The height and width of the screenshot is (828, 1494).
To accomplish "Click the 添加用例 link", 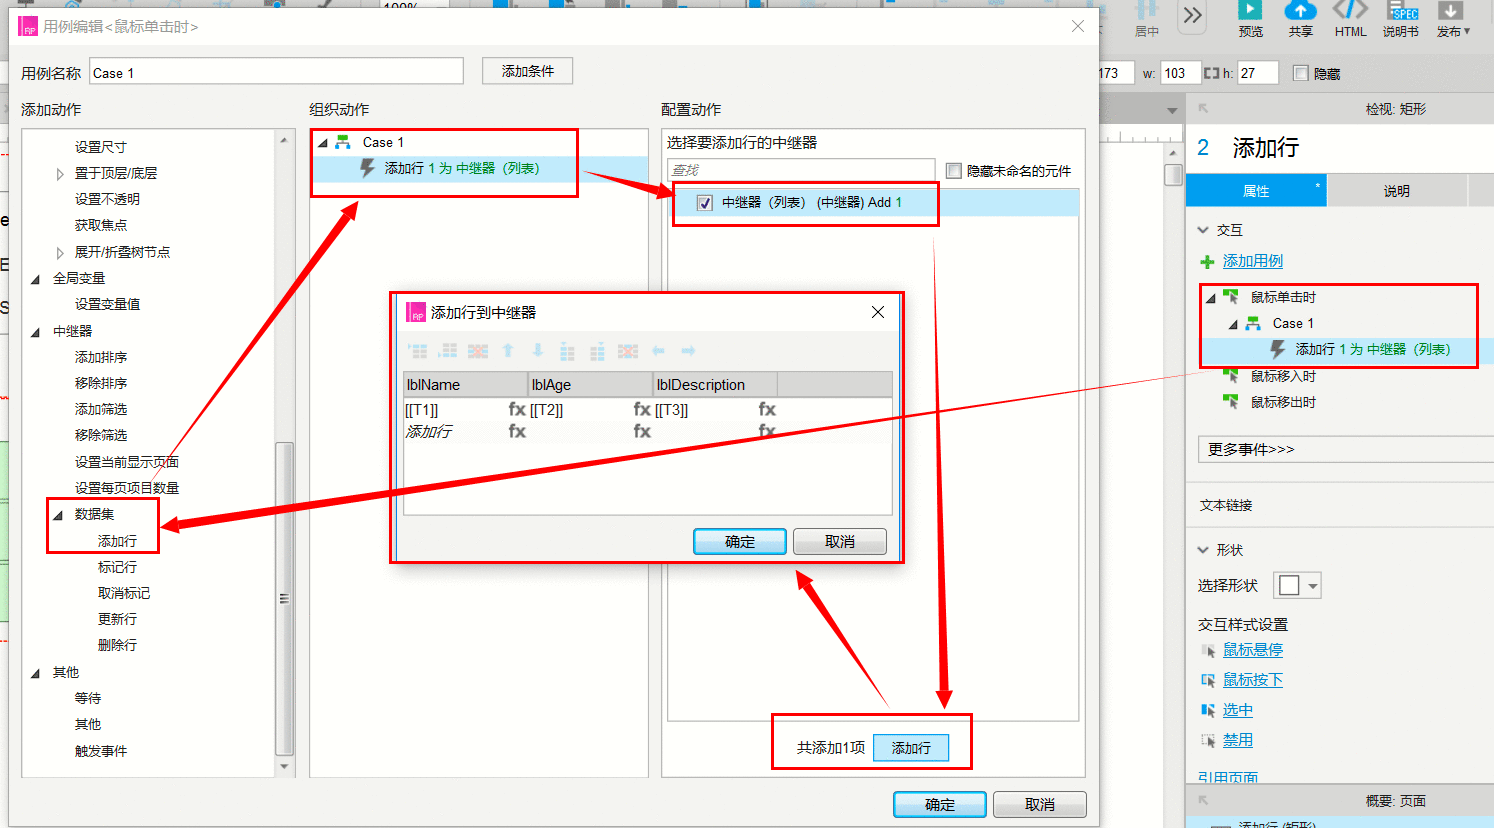I will [1253, 261].
